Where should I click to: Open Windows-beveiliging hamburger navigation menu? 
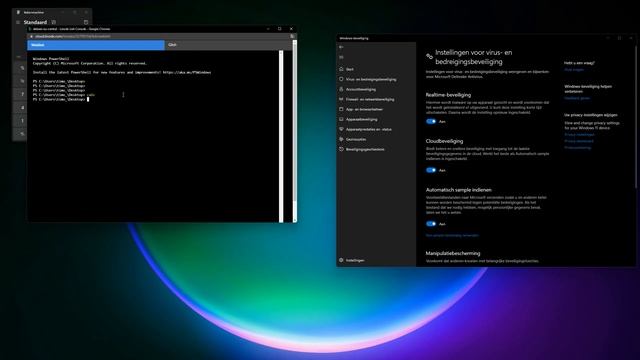click(x=341, y=57)
